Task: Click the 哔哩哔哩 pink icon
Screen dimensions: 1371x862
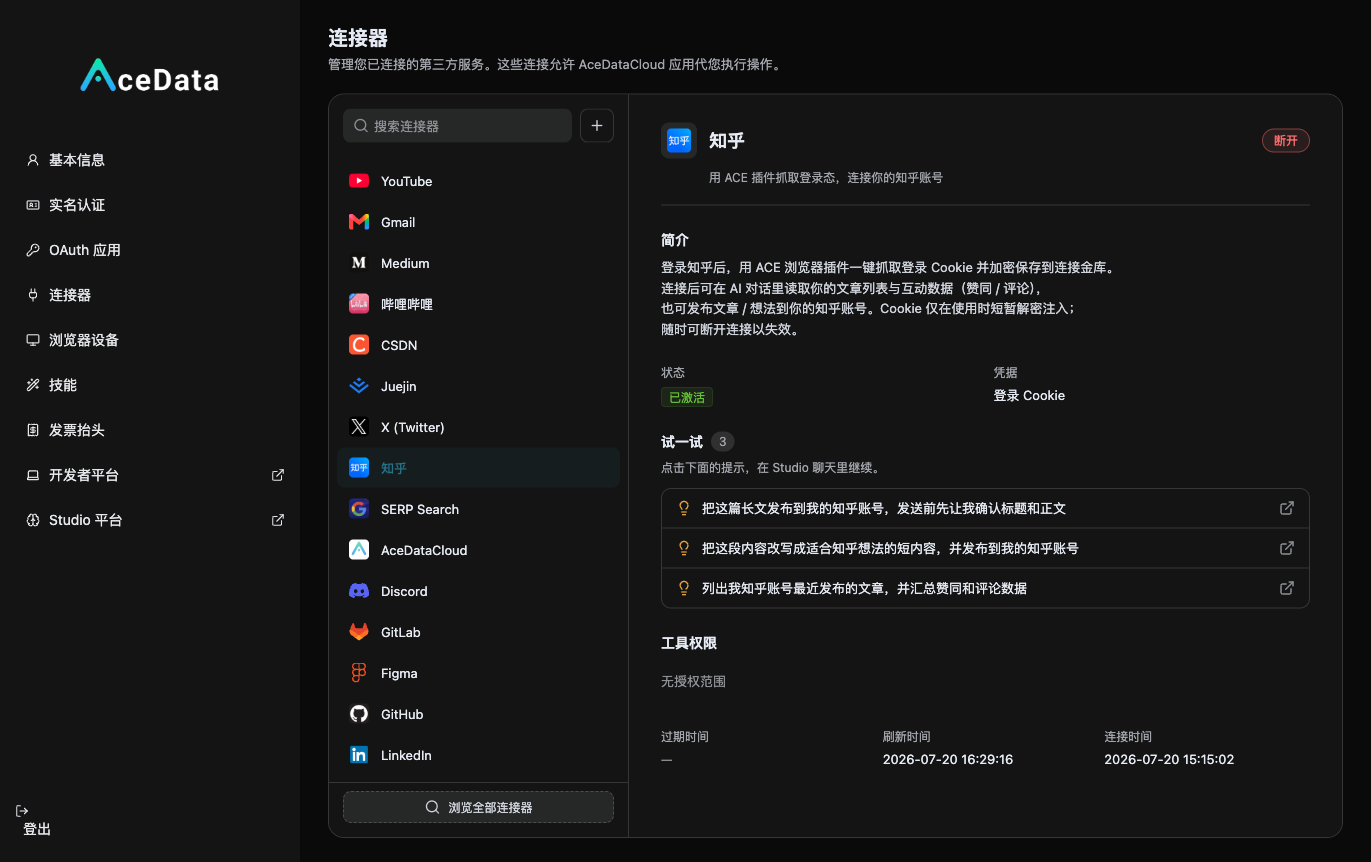Action: [x=359, y=304]
